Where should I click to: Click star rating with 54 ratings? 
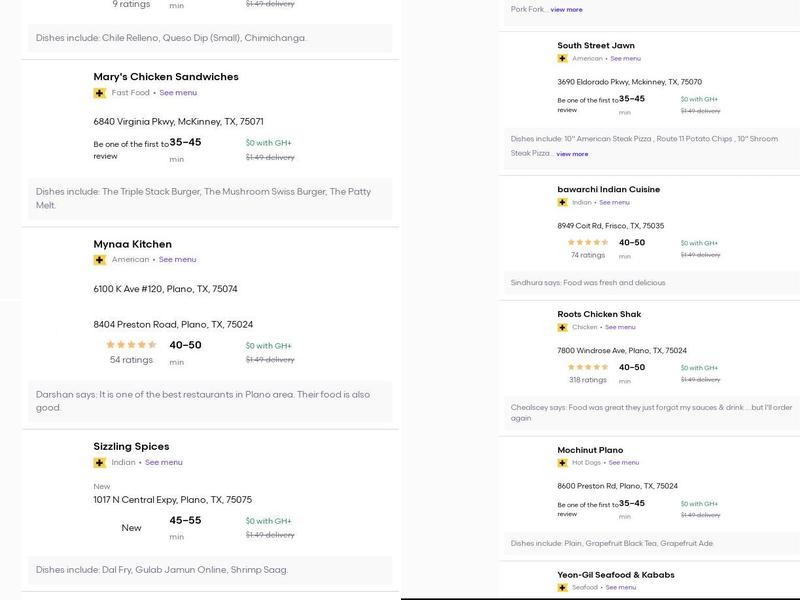click(131, 345)
